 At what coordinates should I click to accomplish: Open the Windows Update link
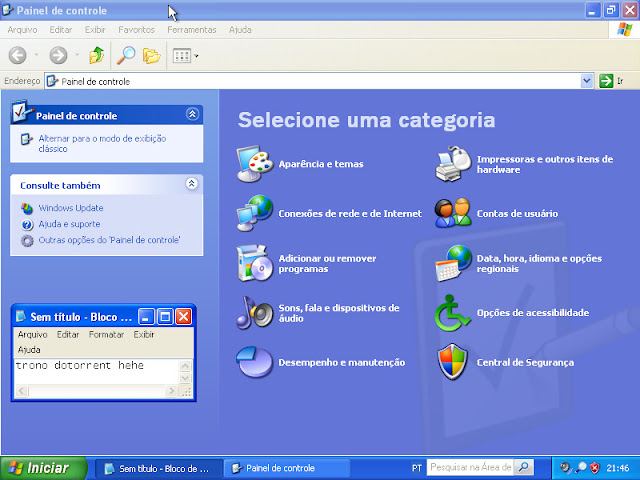[71, 208]
